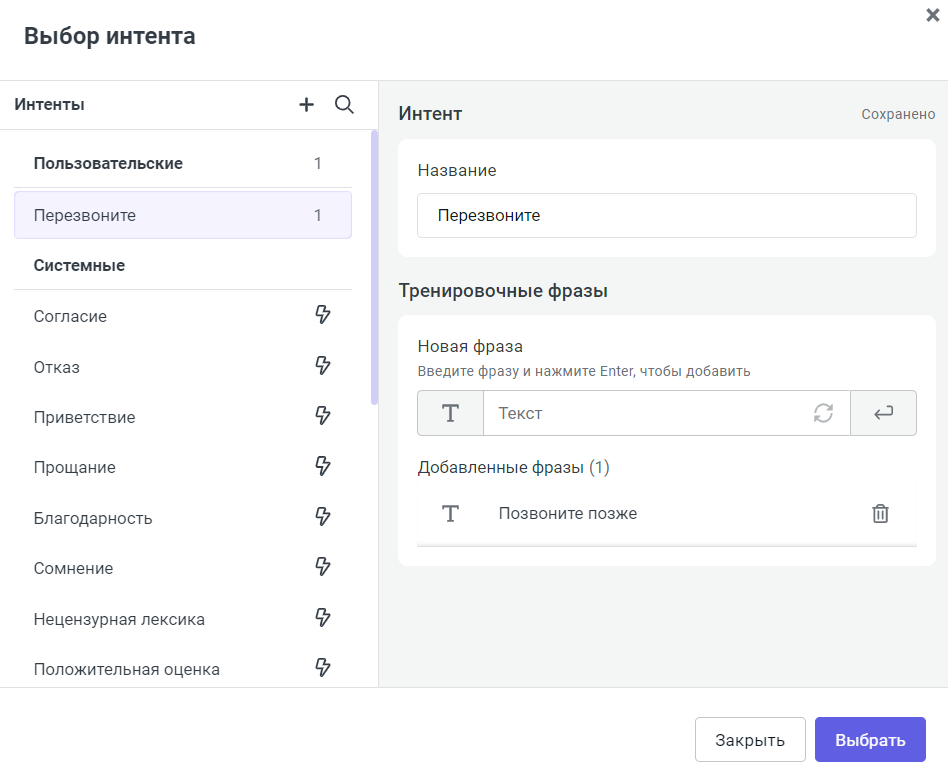948x769 pixels.
Task: Click the Название input field
Action: click(667, 215)
